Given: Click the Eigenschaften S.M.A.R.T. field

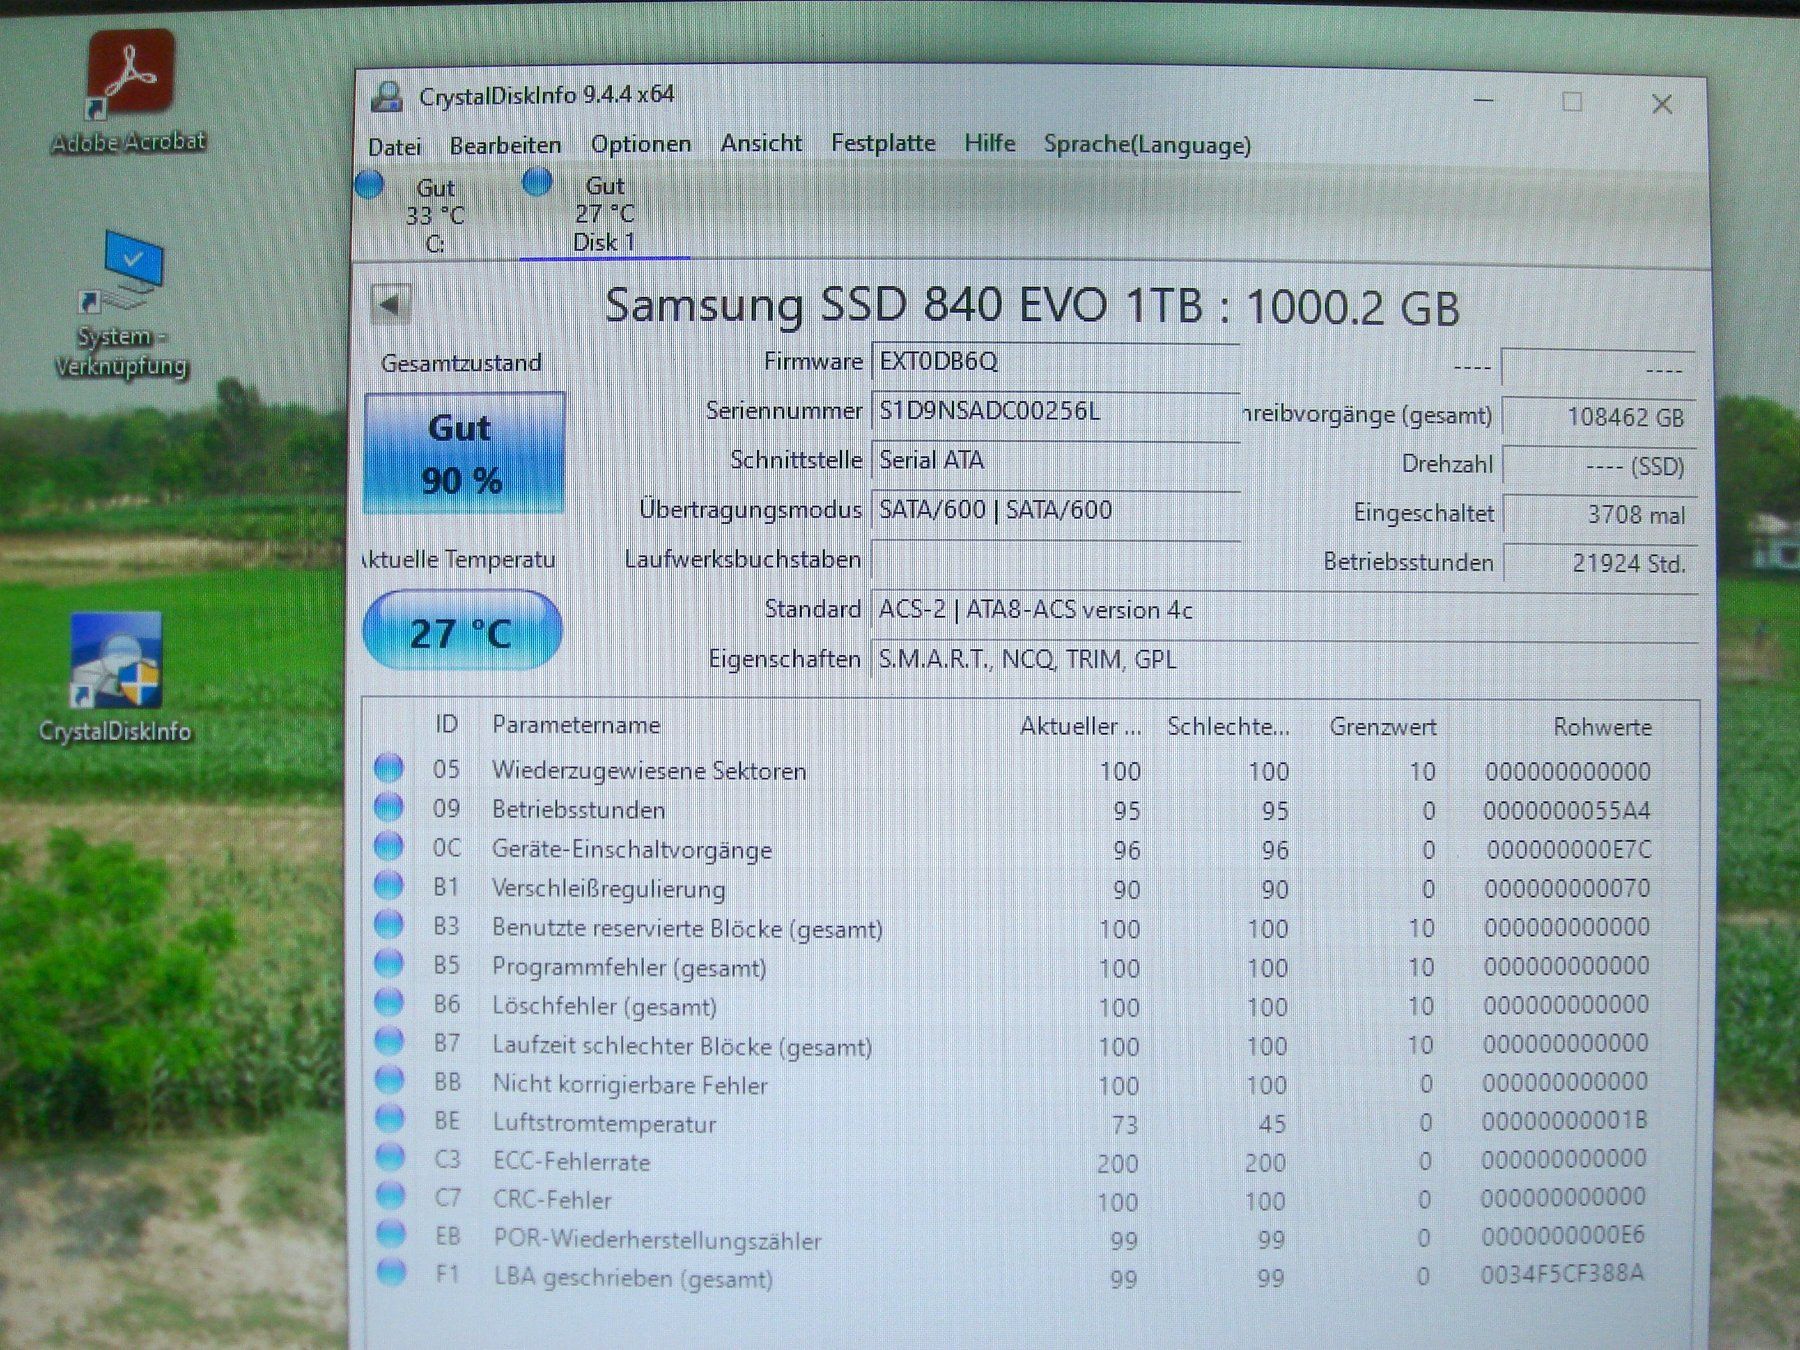Looking at the screenshot, I should point(1284,660).
